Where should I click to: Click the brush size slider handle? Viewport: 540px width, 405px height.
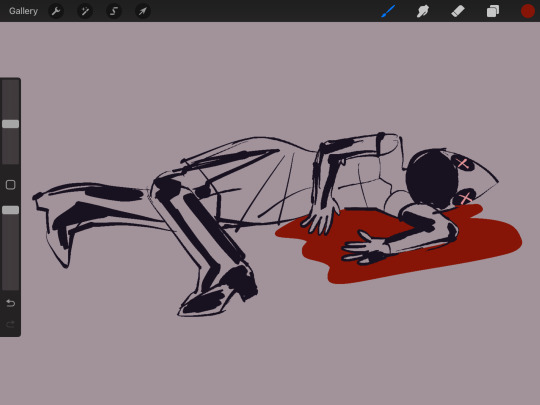[x=10, y=124]
